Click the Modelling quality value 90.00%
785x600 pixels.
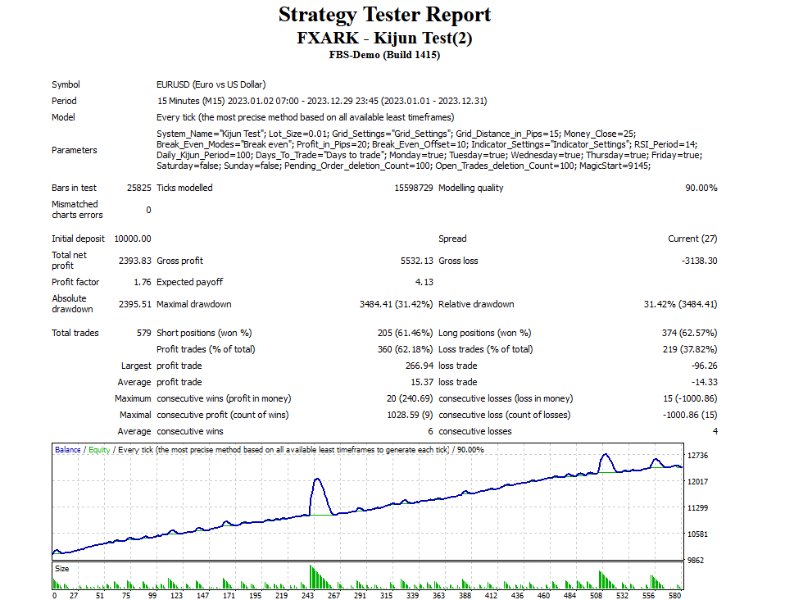[701, 188]
